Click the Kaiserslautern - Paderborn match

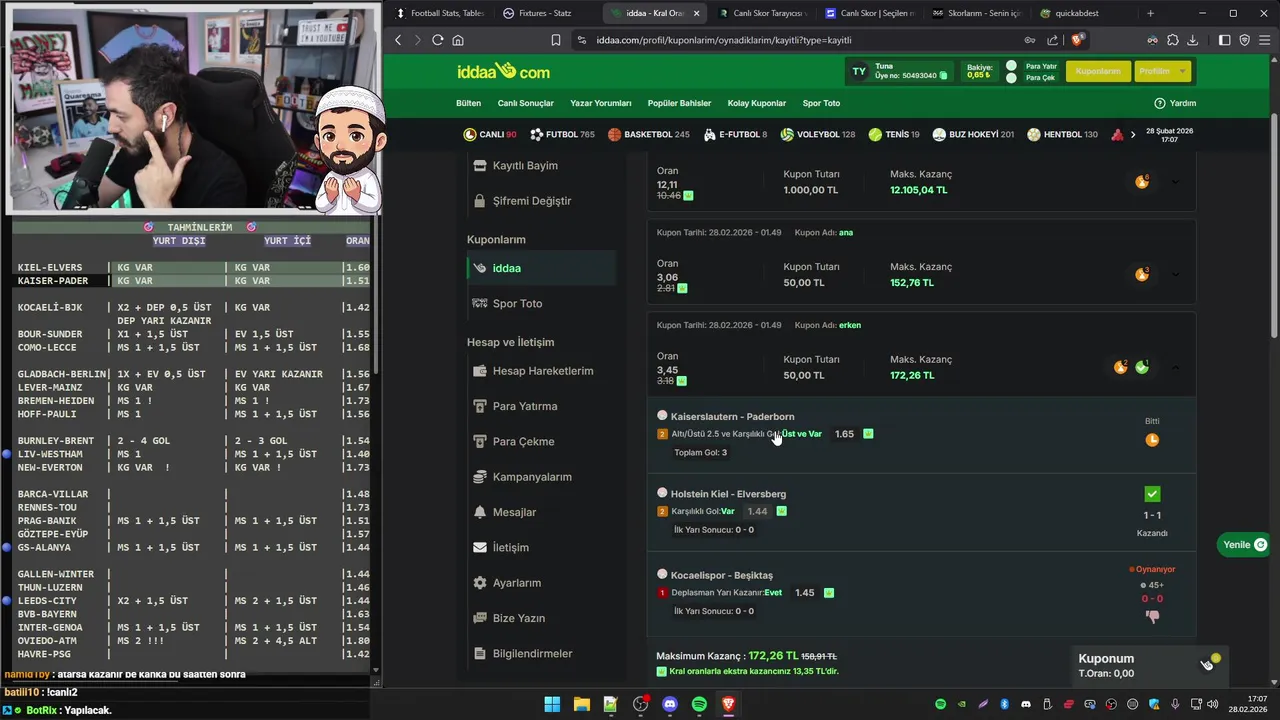coord(732,416)
